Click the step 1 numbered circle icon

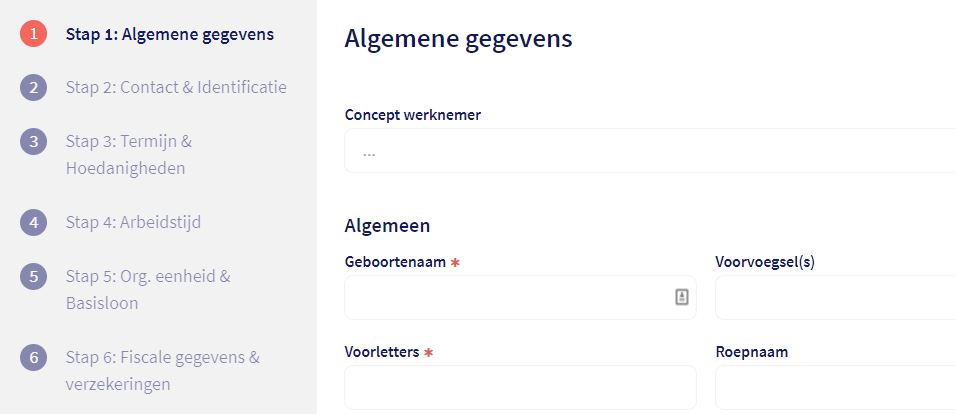[x=33, y=34]
